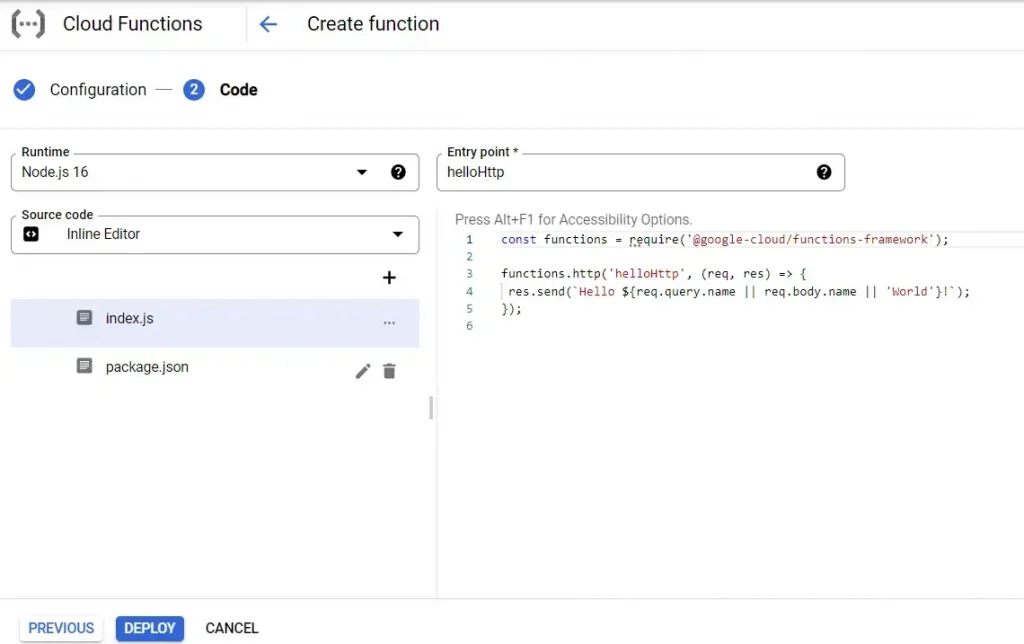Click the Inline Editor code icon
This screenshot has width=1024, height=644.
tap(31, 234)
